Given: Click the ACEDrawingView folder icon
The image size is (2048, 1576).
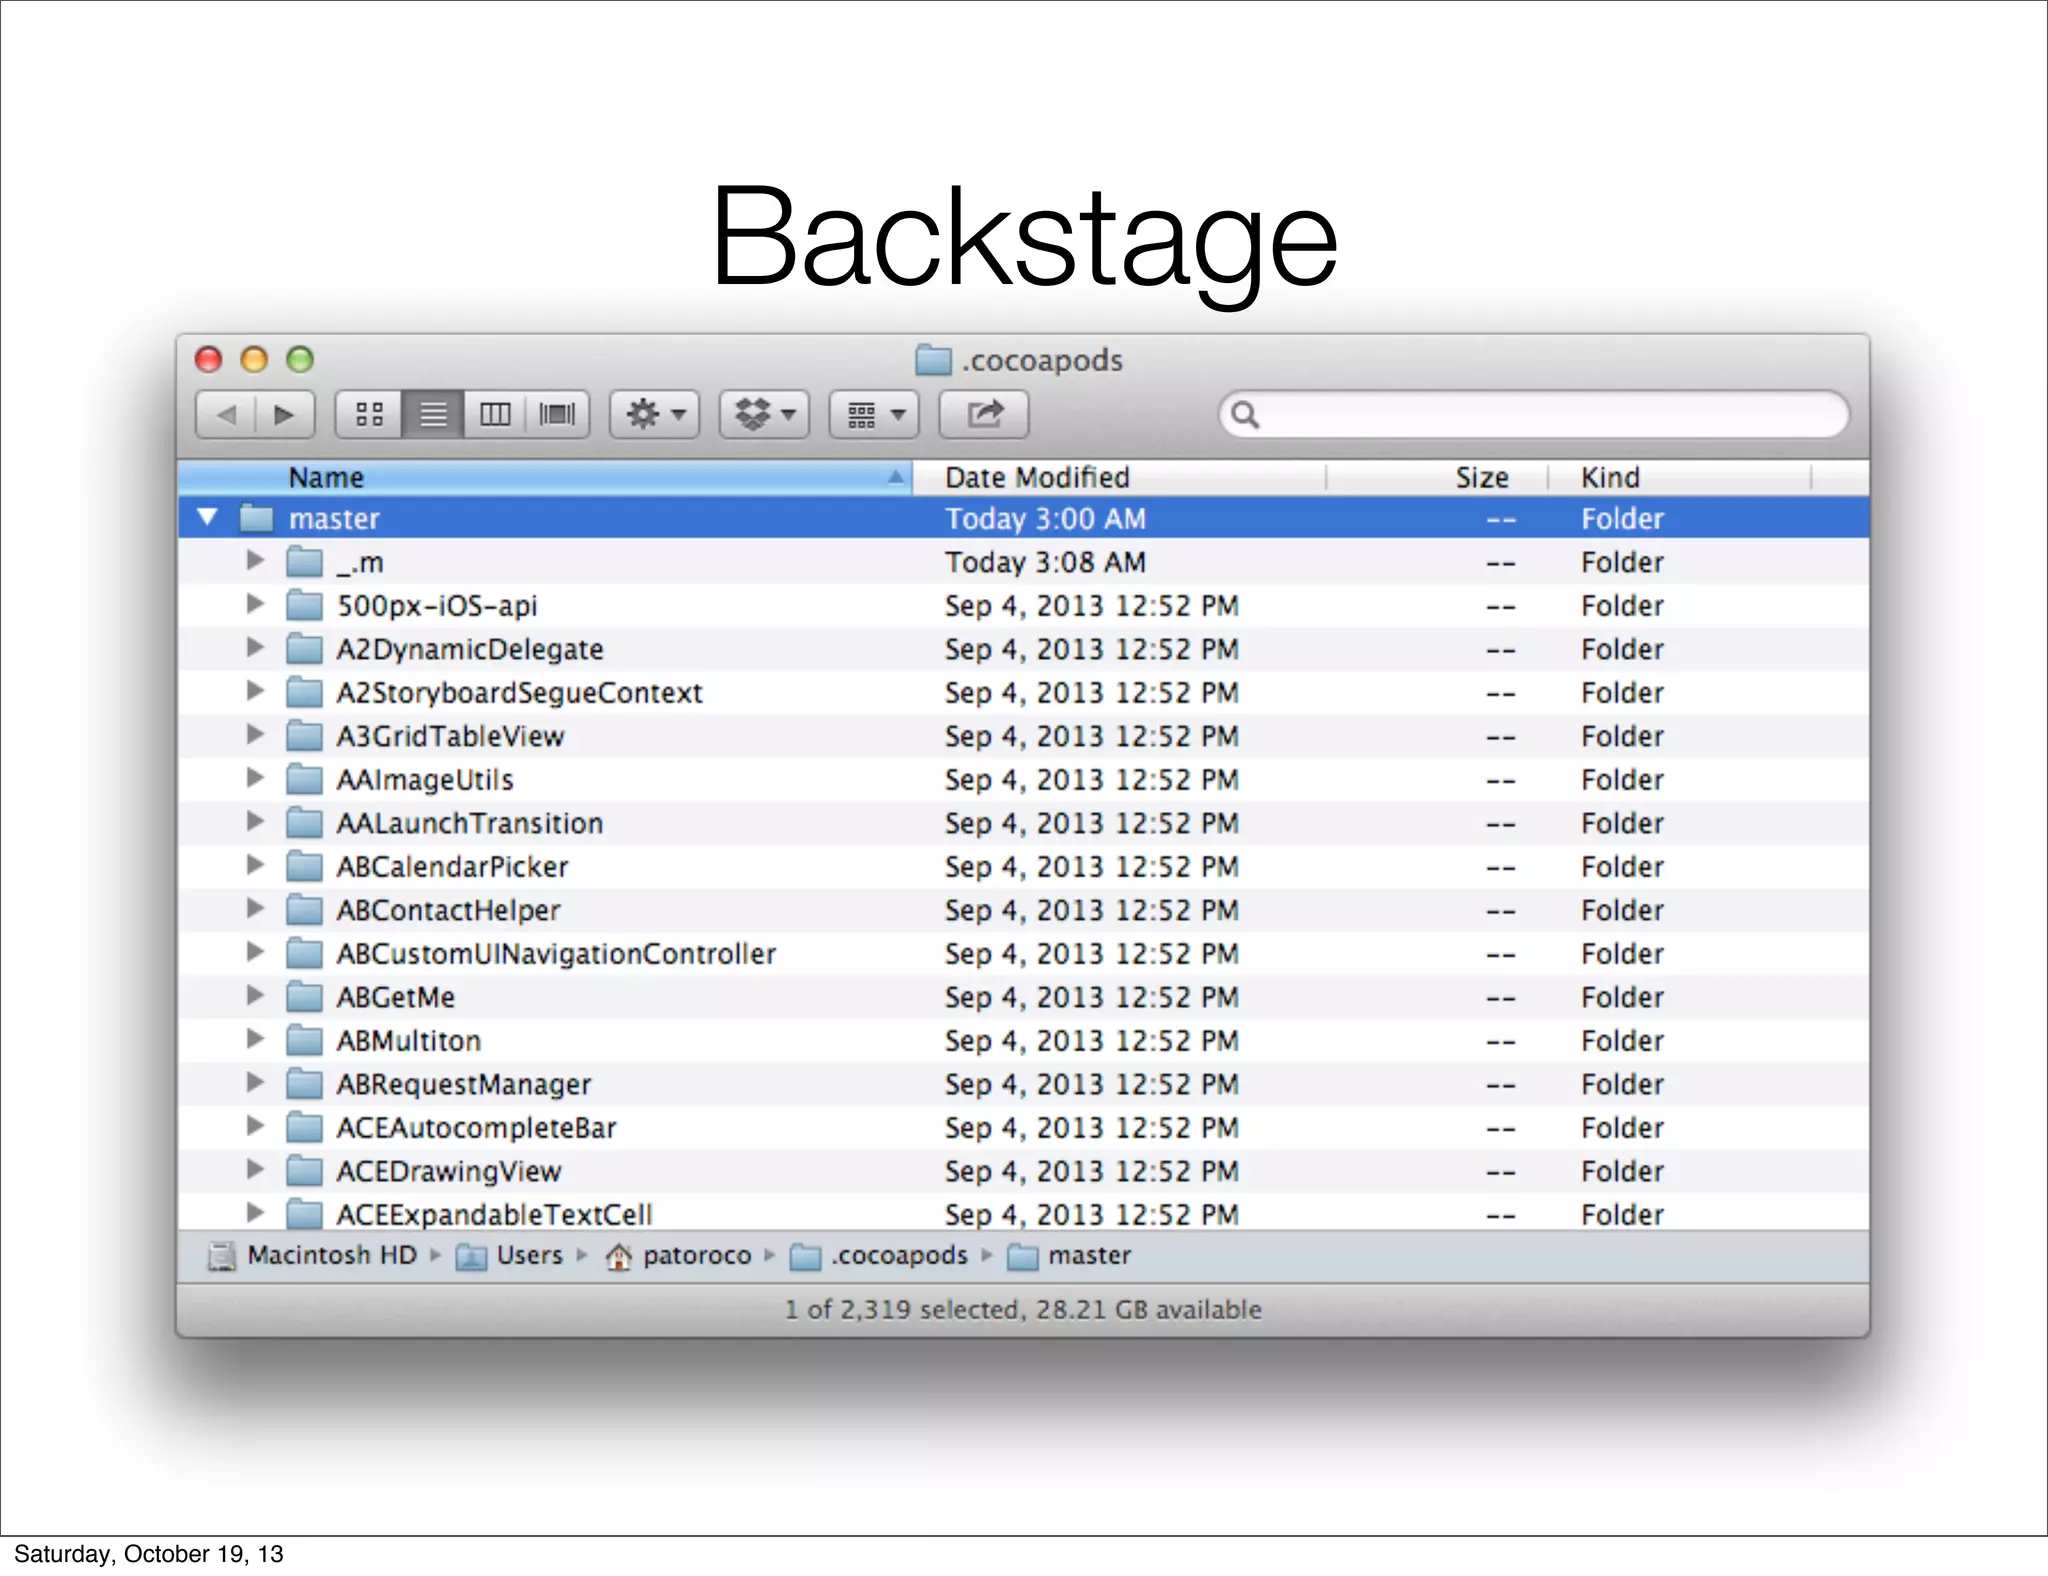Looking at the screenshot, I should coord(304,1171).
